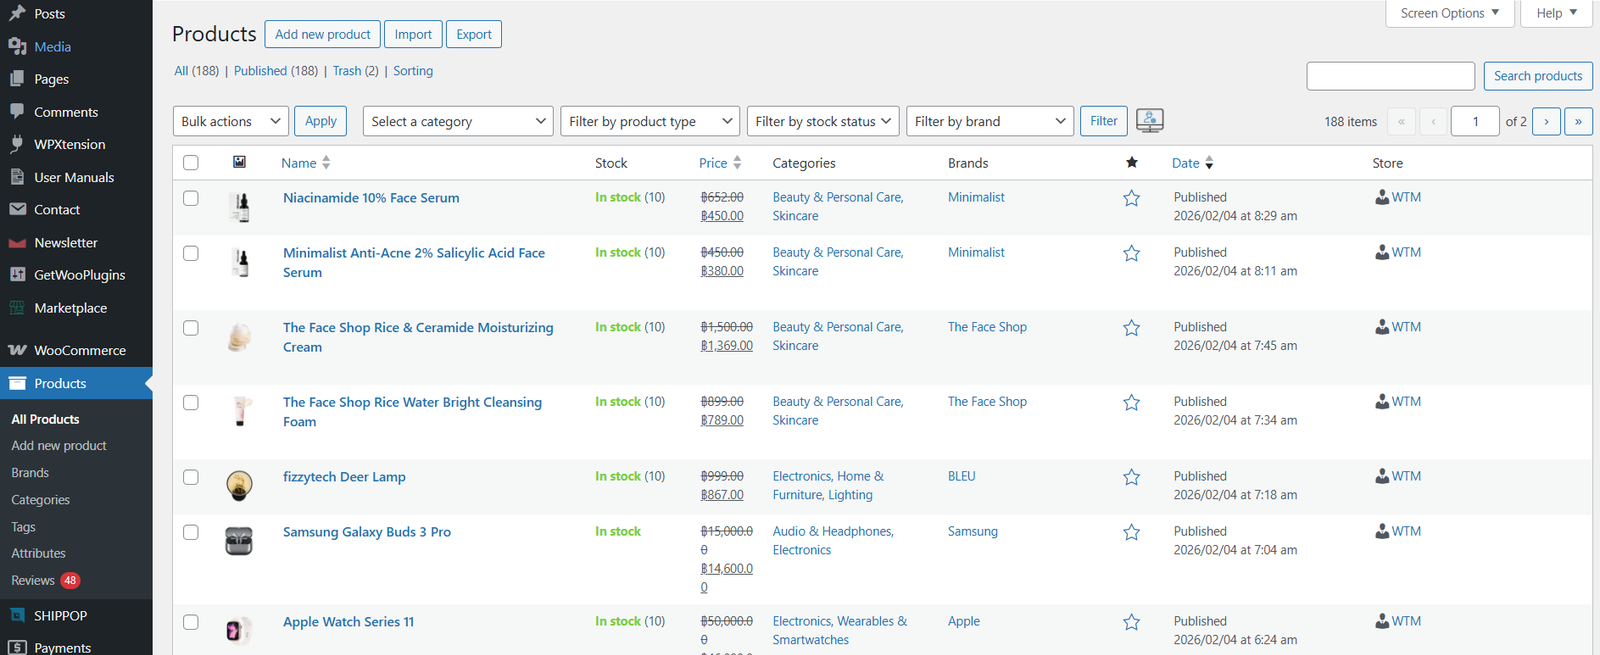The width and height of the screenshot is (1600, 655).
Task: Click the monitor icon next to Filter button
Action: click(1149, 121)
